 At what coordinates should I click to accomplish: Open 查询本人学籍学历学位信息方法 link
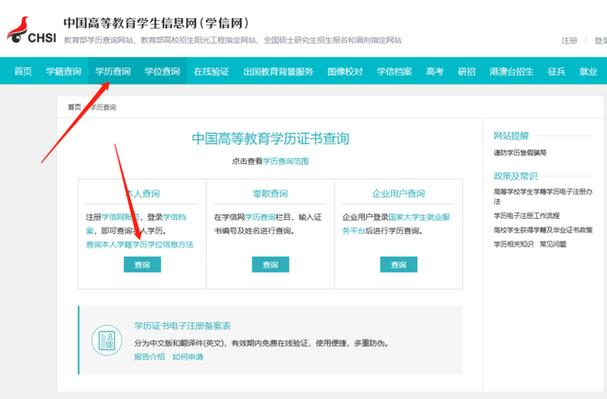139,245
